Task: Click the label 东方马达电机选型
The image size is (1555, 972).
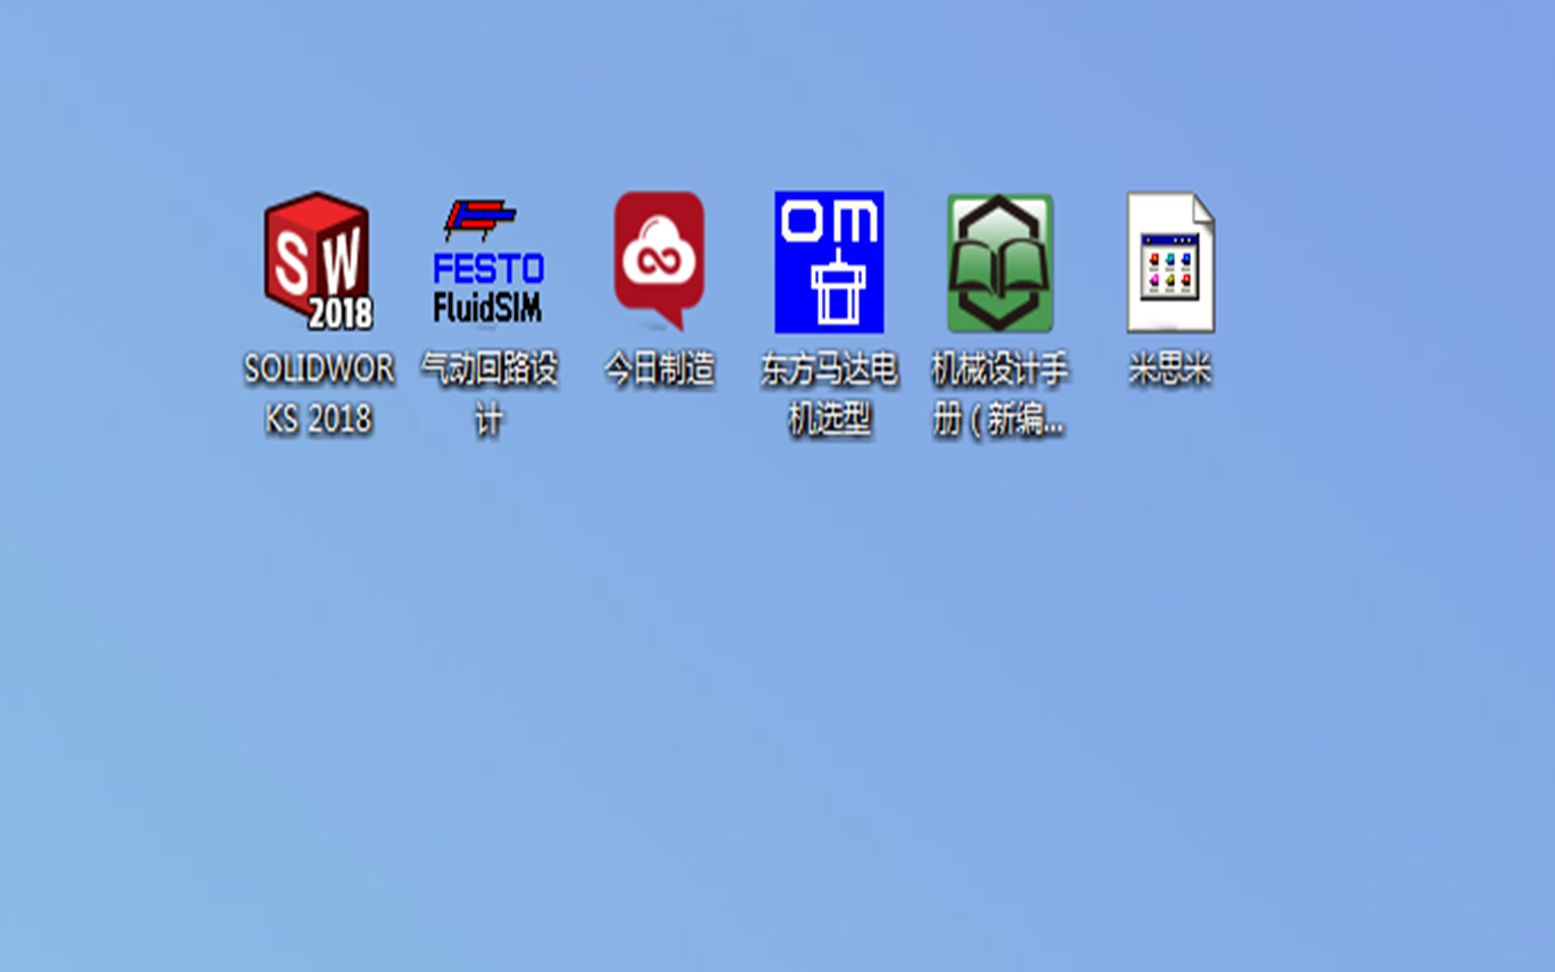Action: click(x=829, y=394)
